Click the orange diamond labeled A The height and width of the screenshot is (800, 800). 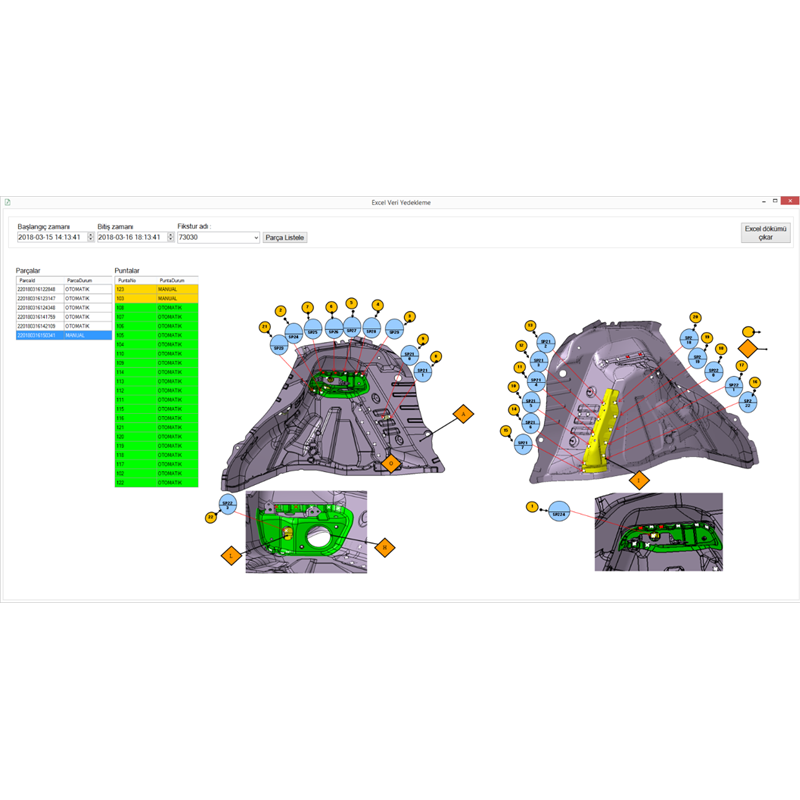[463, 414]
